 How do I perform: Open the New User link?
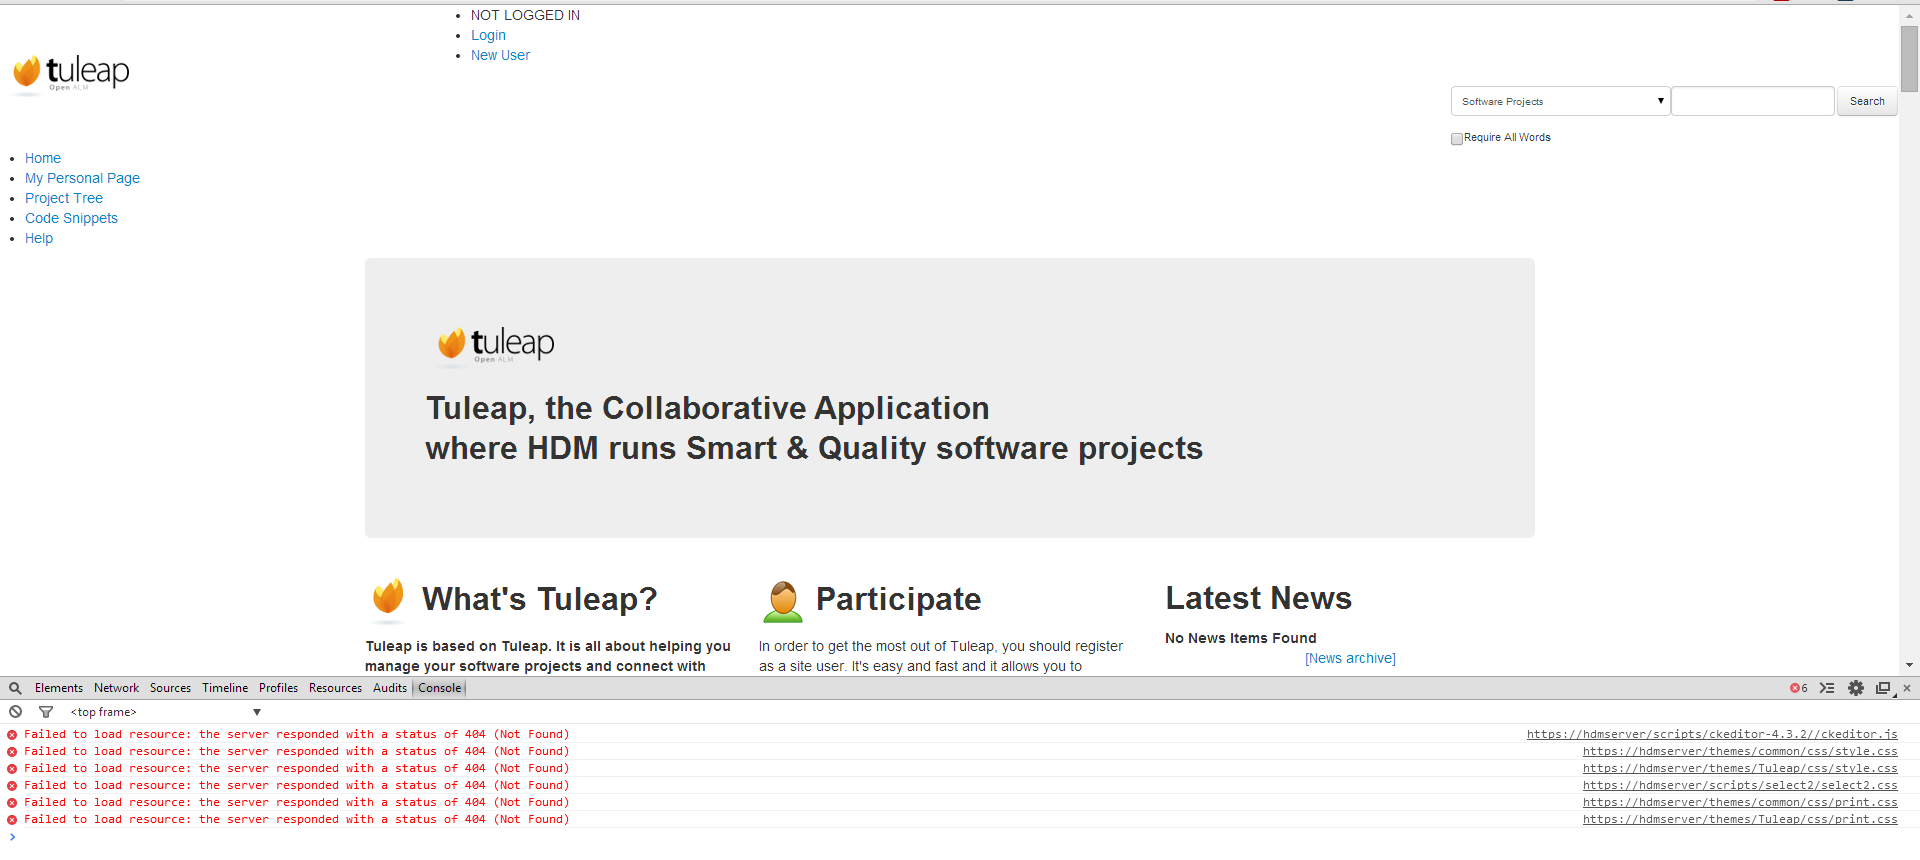(500, 55)
